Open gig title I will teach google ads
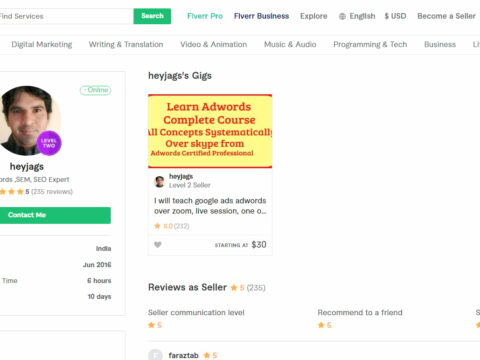The image size is (480, 360). (x=210, y=206)
